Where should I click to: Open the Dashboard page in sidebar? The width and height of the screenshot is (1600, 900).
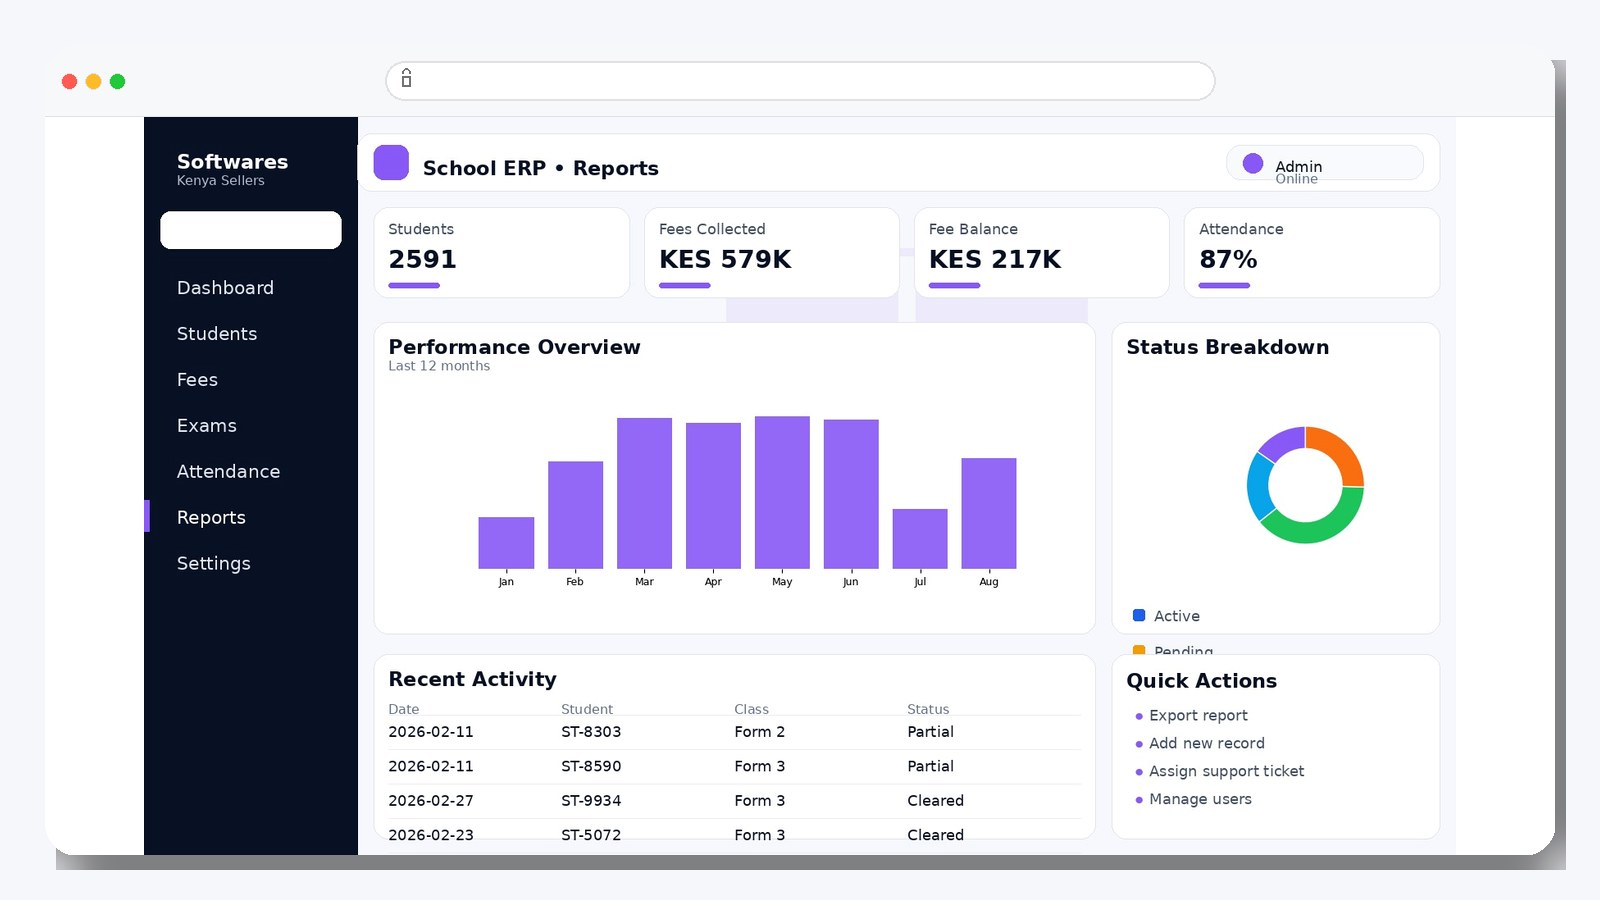tap(225, 288)
